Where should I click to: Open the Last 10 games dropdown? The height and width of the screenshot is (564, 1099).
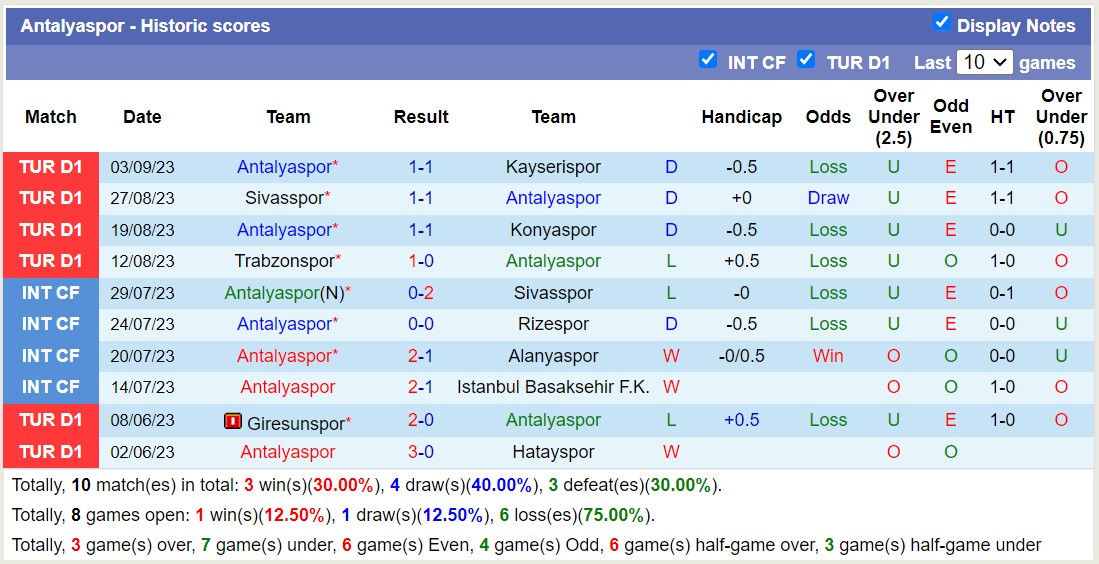[x=984, y=62]
